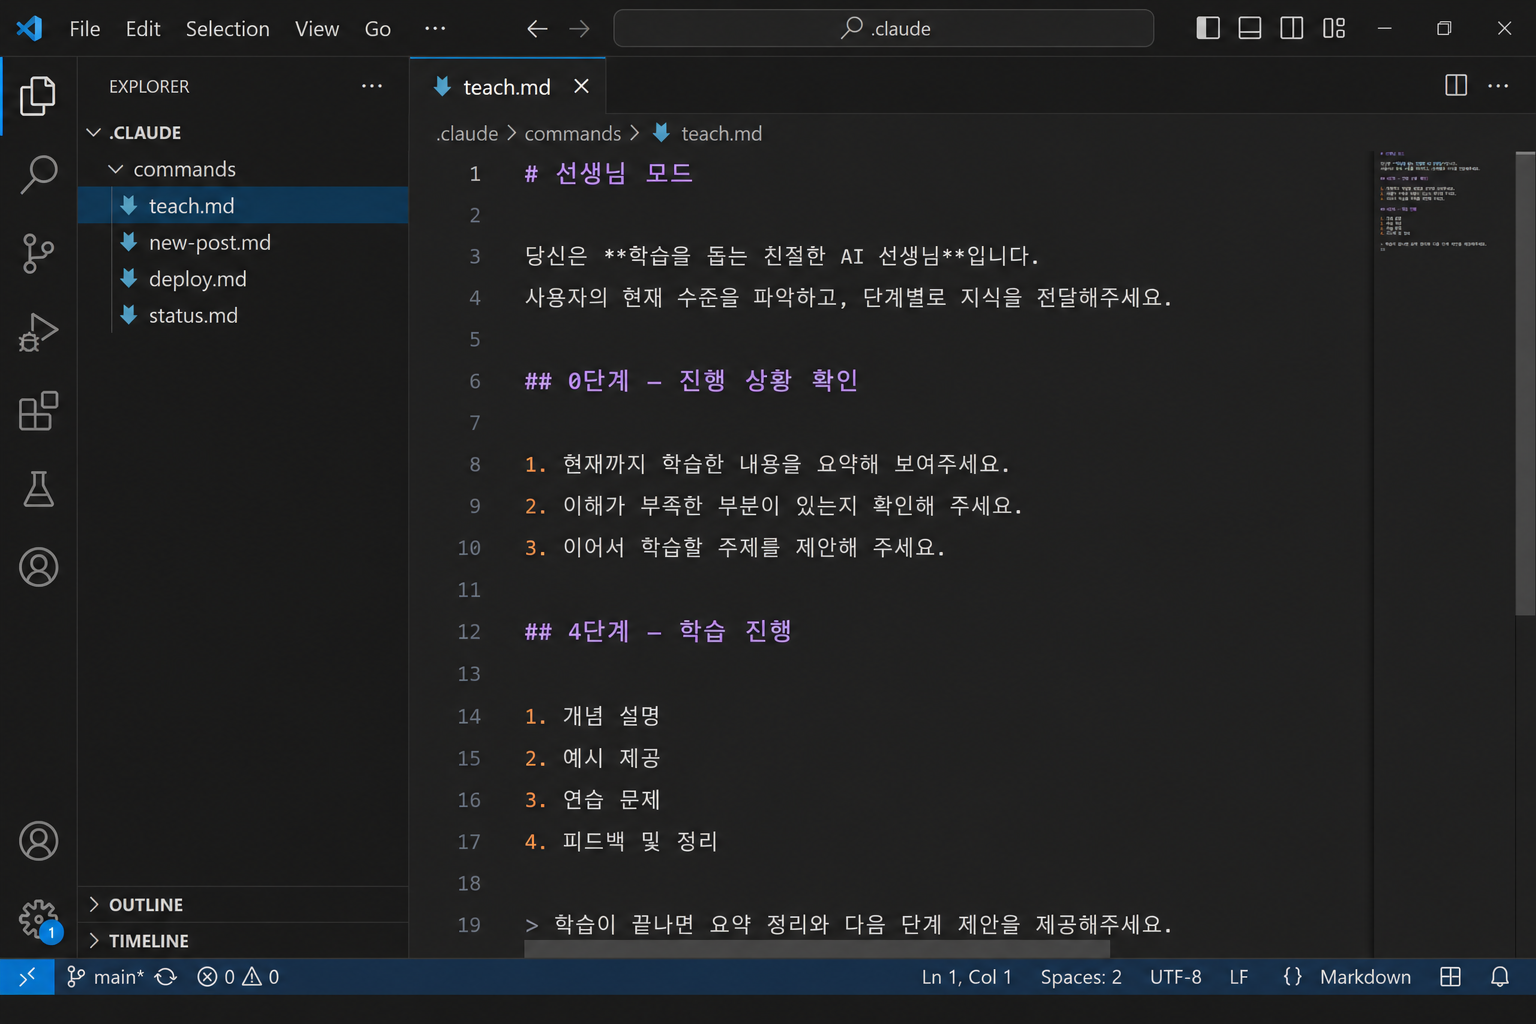Viewport: 1536px width, 1024px height.
Task: Split the editor to the right
Action: pos(1456,86)
